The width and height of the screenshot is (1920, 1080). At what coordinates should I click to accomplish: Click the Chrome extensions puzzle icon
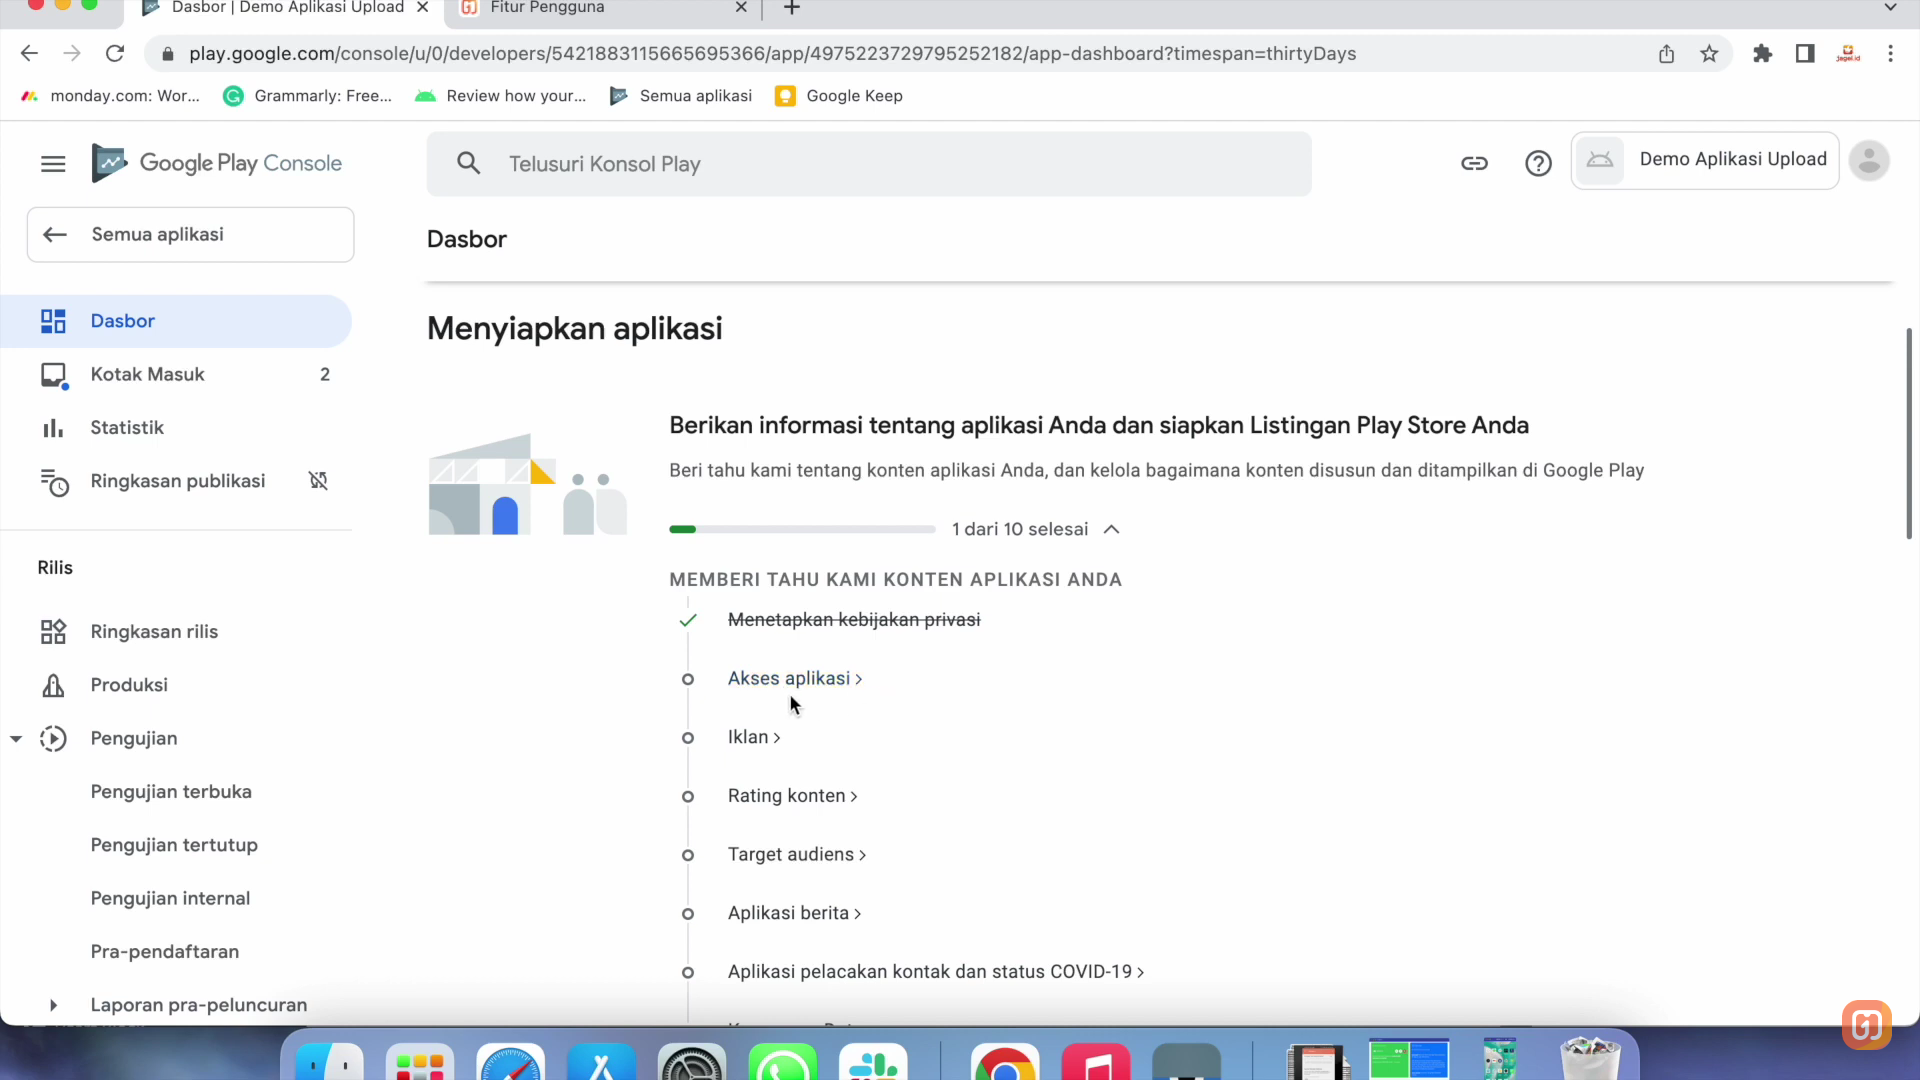click(1762, 54)
